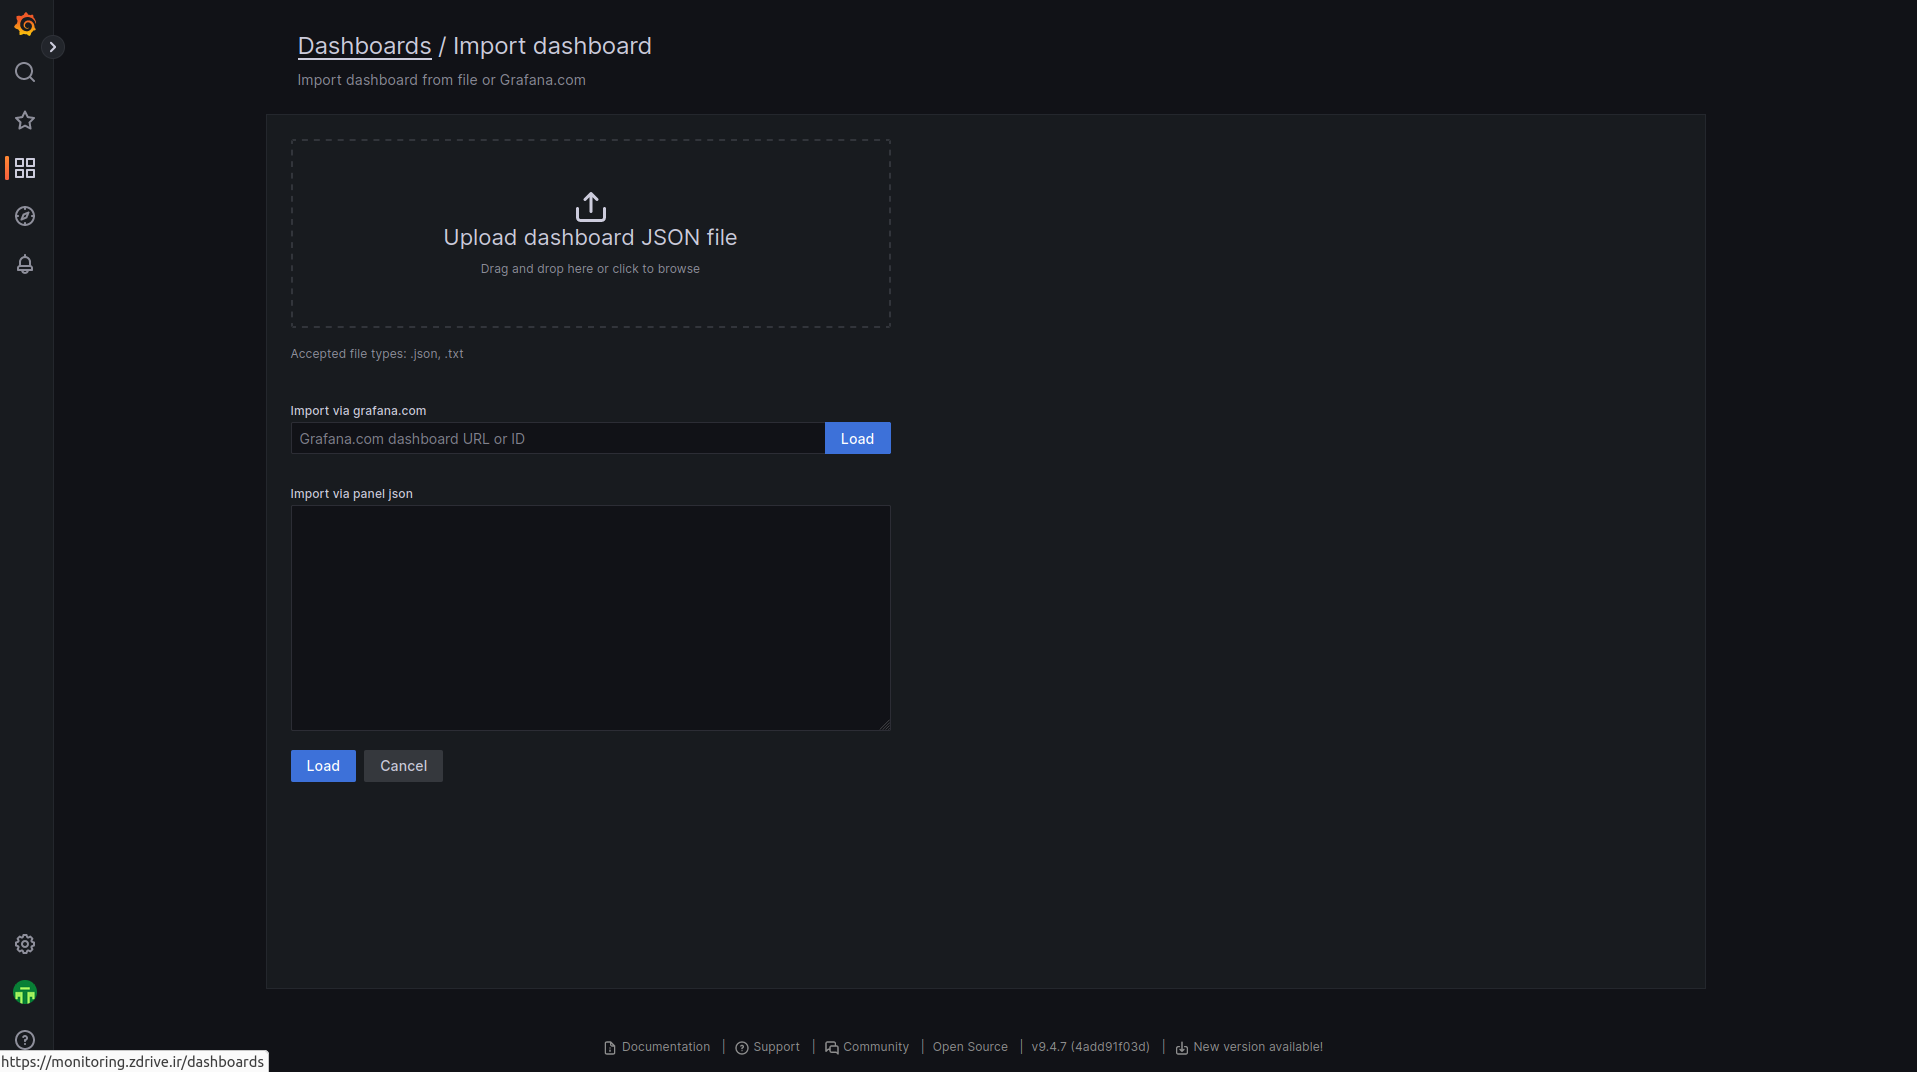Open the Help question mark icon

pyautogui.click(x=25, y=1040)
